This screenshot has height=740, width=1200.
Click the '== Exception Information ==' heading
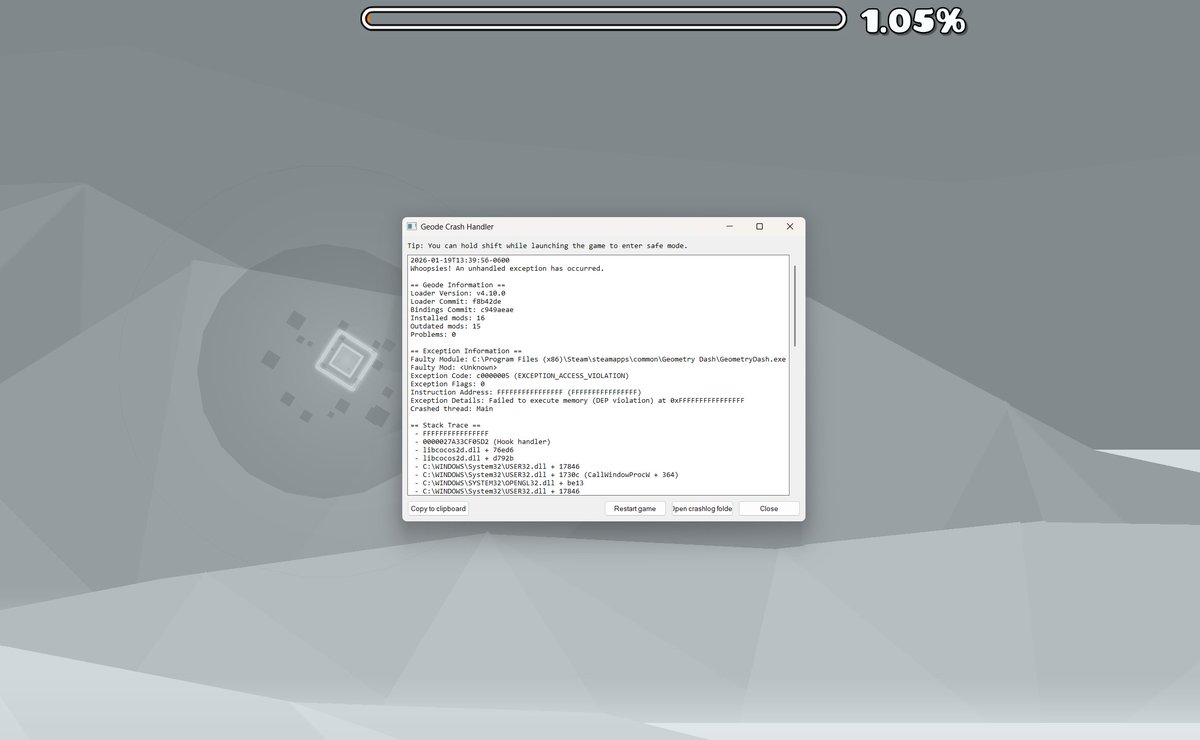point(466,351)
